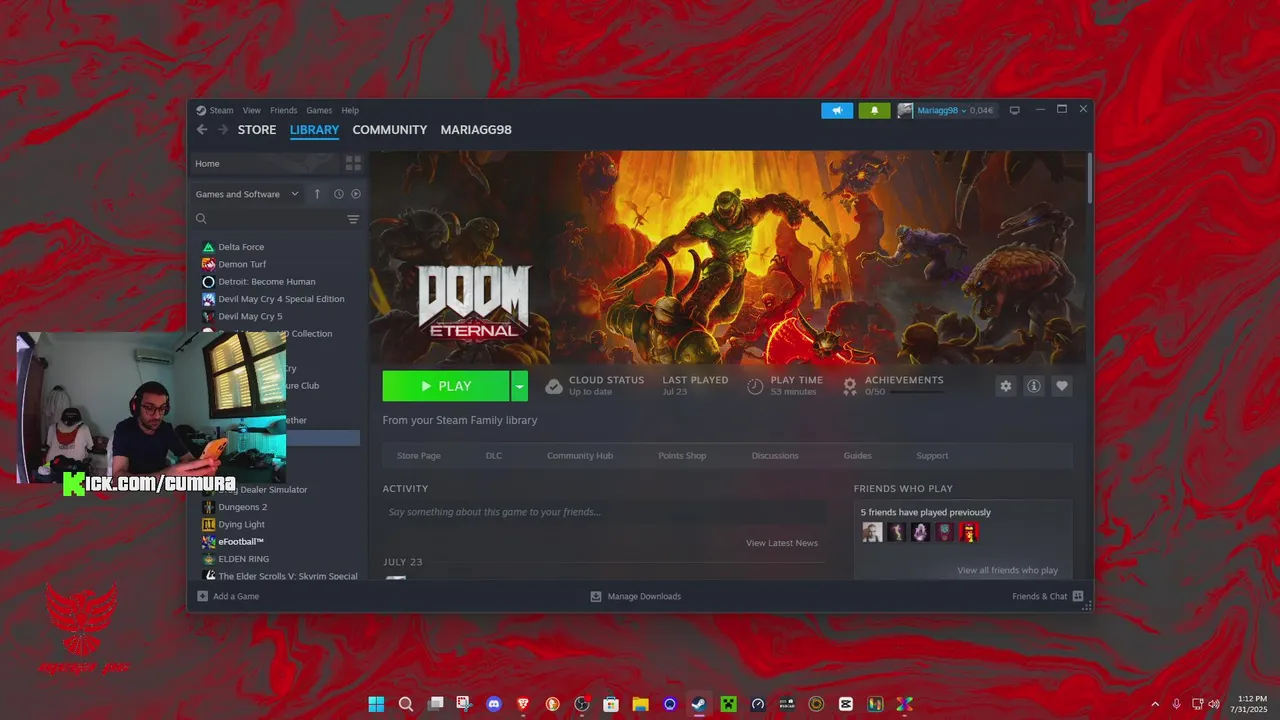Open DOOM Eternal game info icon
Viewport: 1280px width, 720px height.
pyautogui.click(x=1034, y=386)
